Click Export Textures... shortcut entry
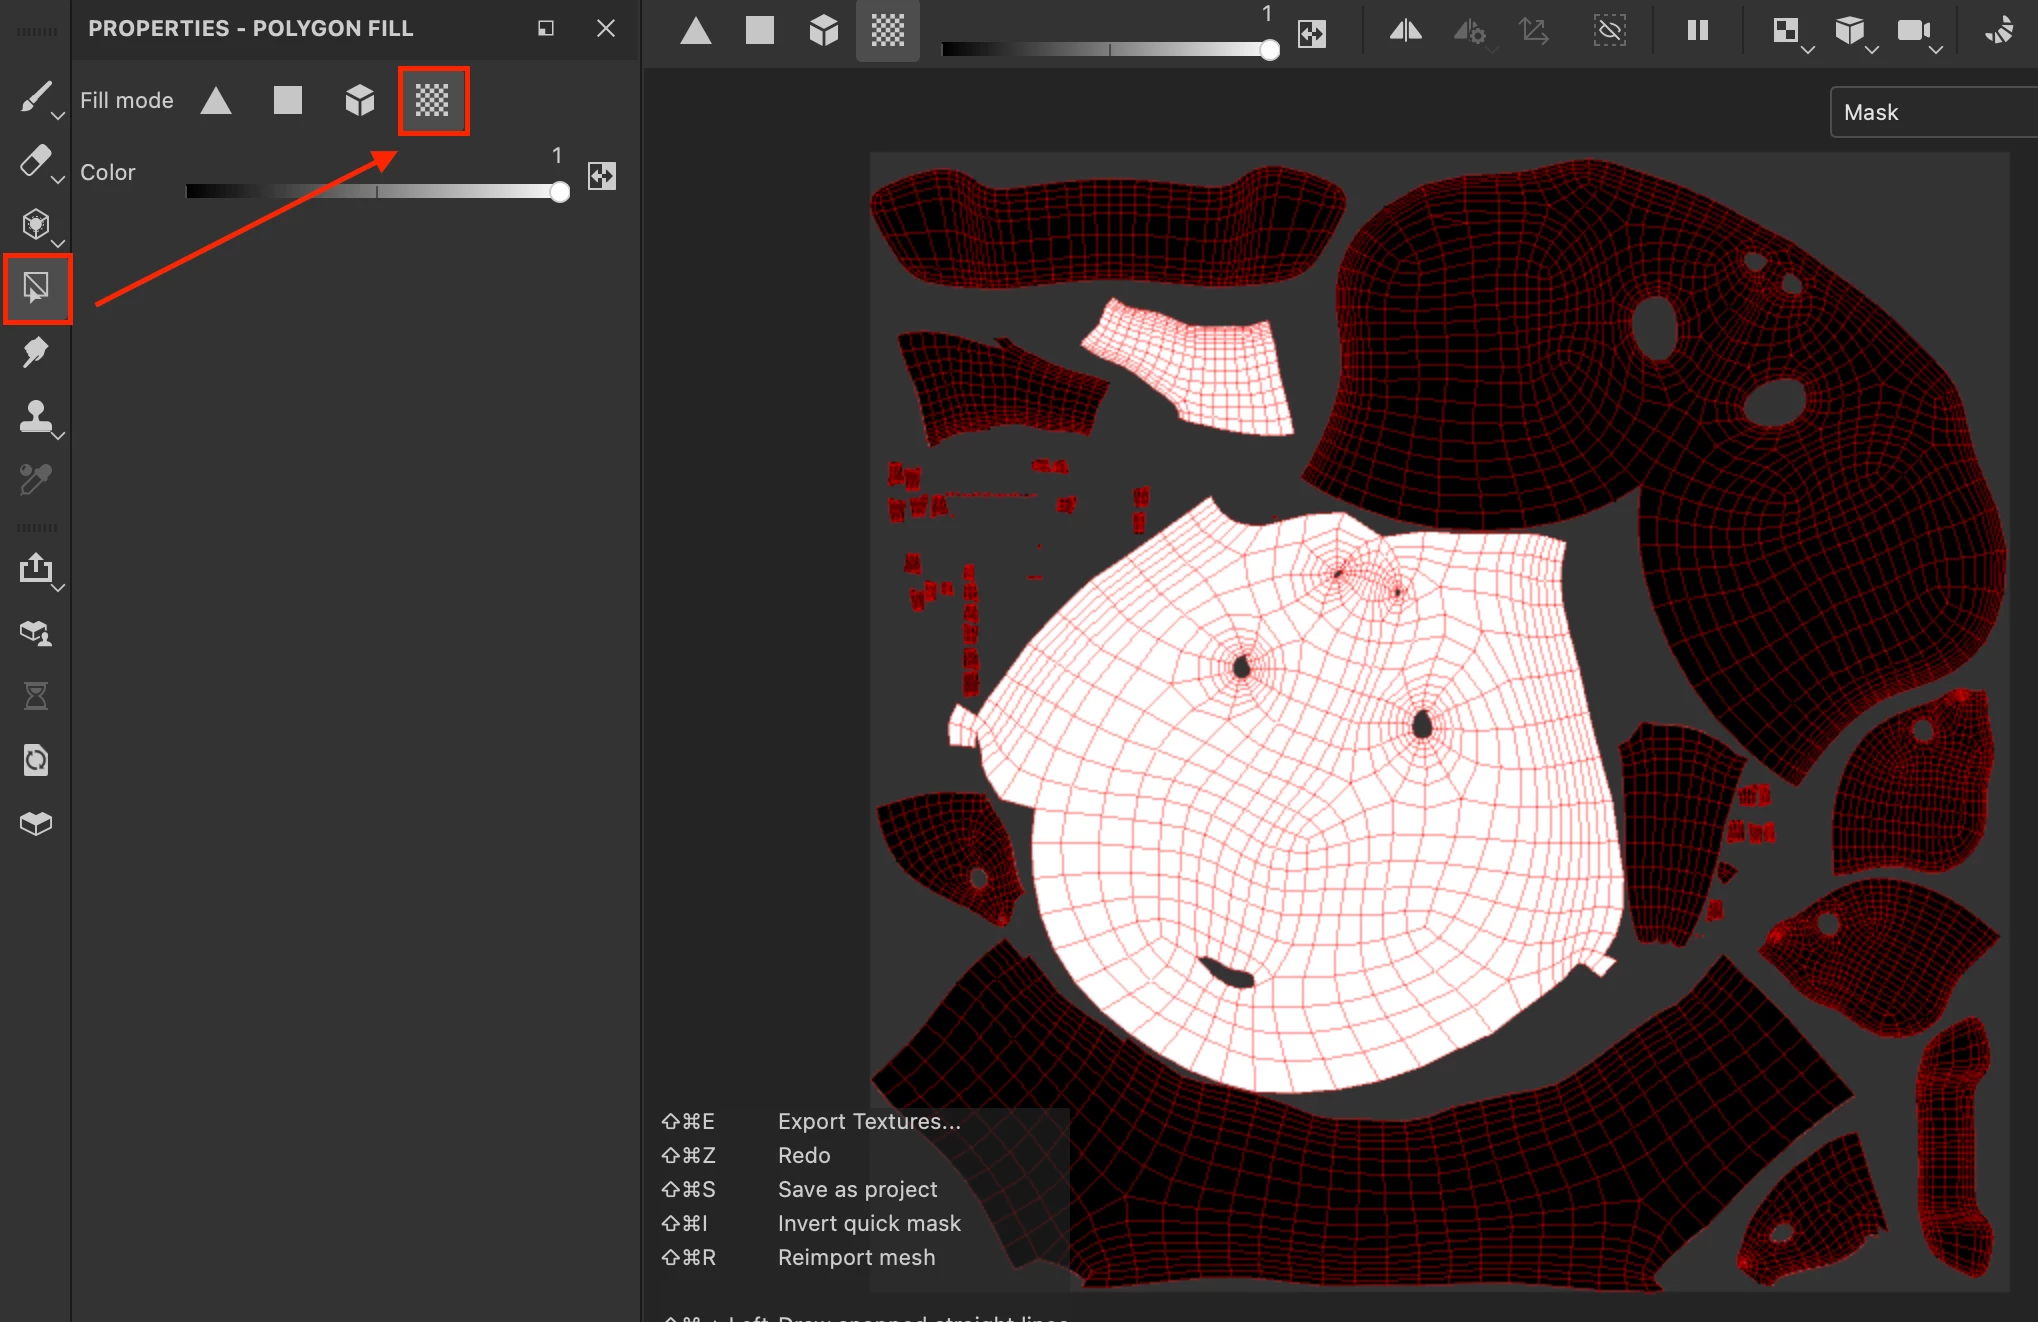Viewport: 2038px width, 1322px height. point(868,1121)
